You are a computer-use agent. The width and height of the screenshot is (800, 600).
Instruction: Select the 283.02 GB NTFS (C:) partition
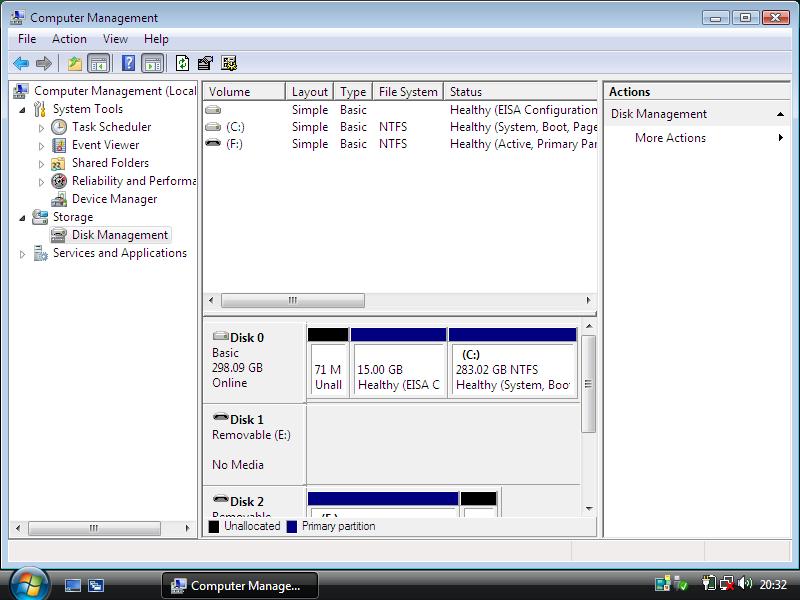[513, 362]
